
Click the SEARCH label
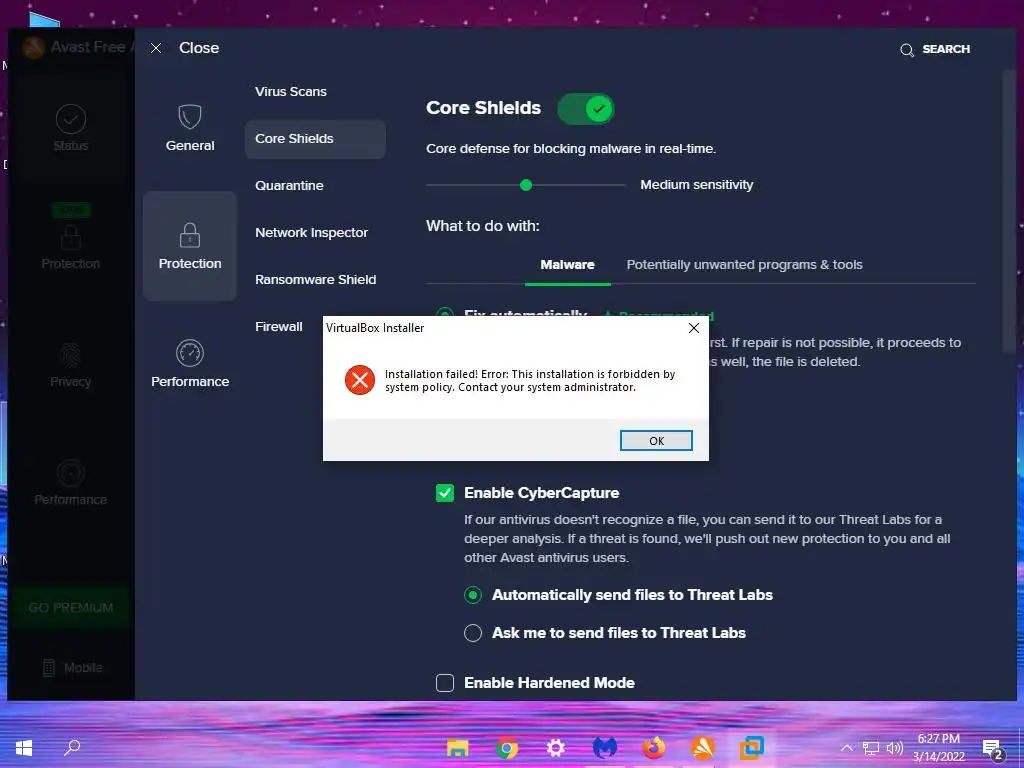coord(946,50)
